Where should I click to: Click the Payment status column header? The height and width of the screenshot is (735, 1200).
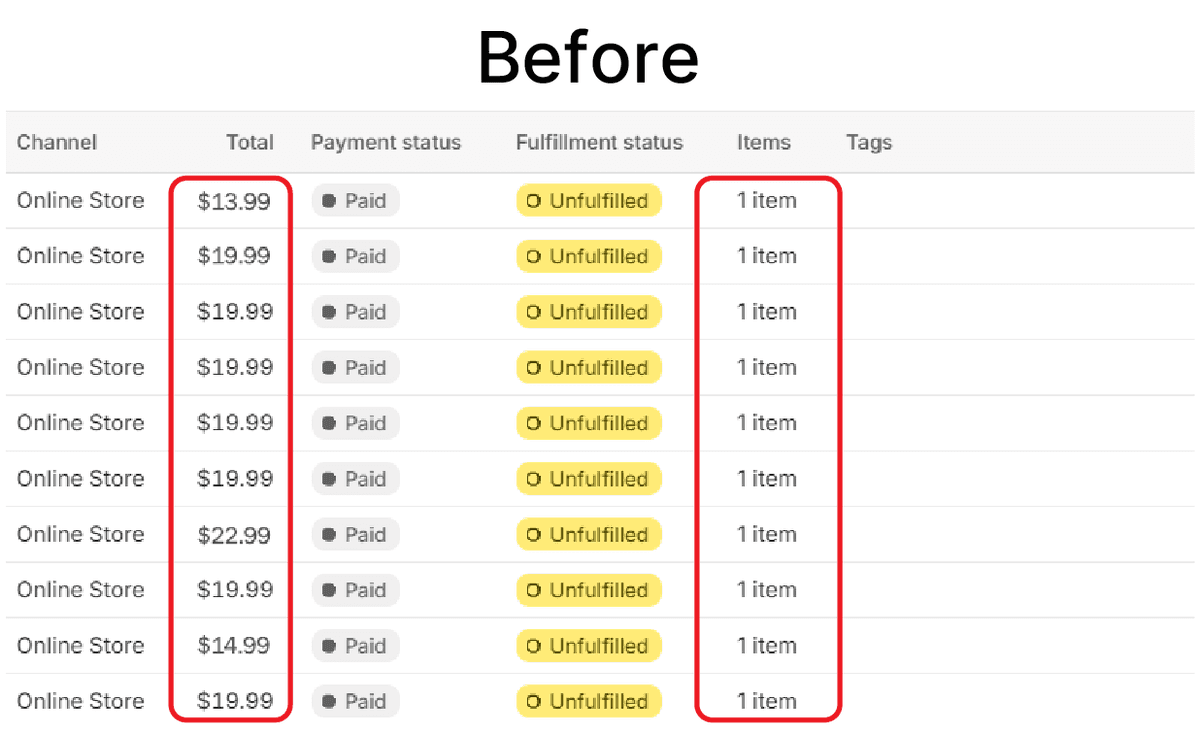click(385, 142)
